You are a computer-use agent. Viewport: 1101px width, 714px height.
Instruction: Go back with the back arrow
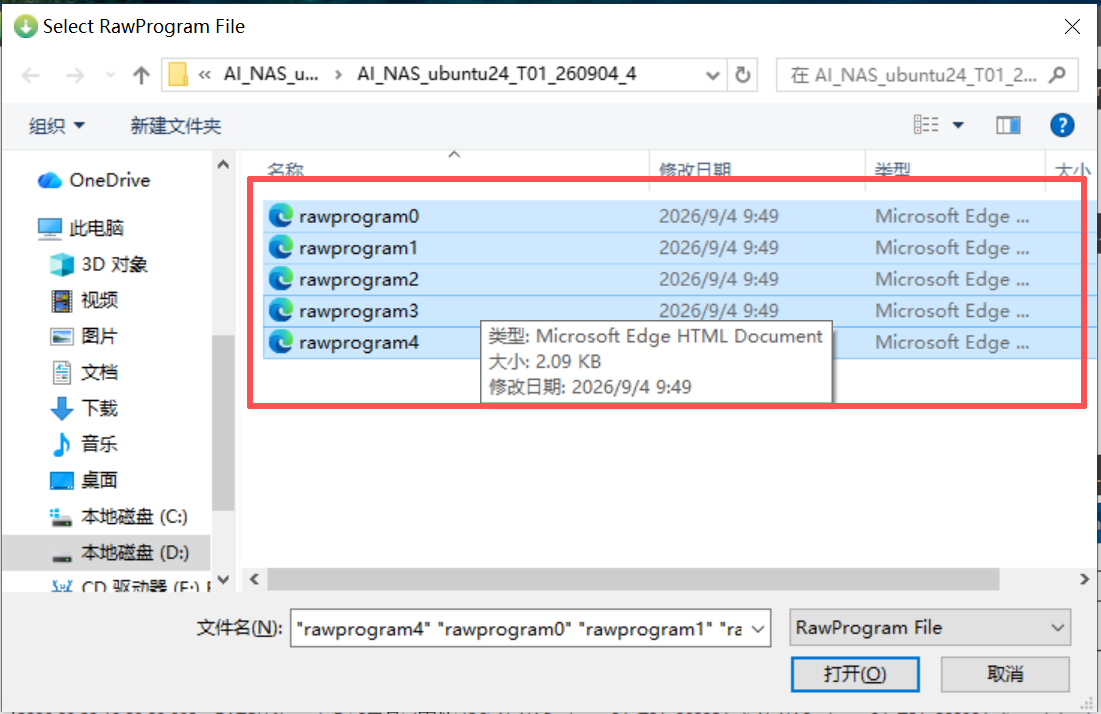(x=31, y=74)
